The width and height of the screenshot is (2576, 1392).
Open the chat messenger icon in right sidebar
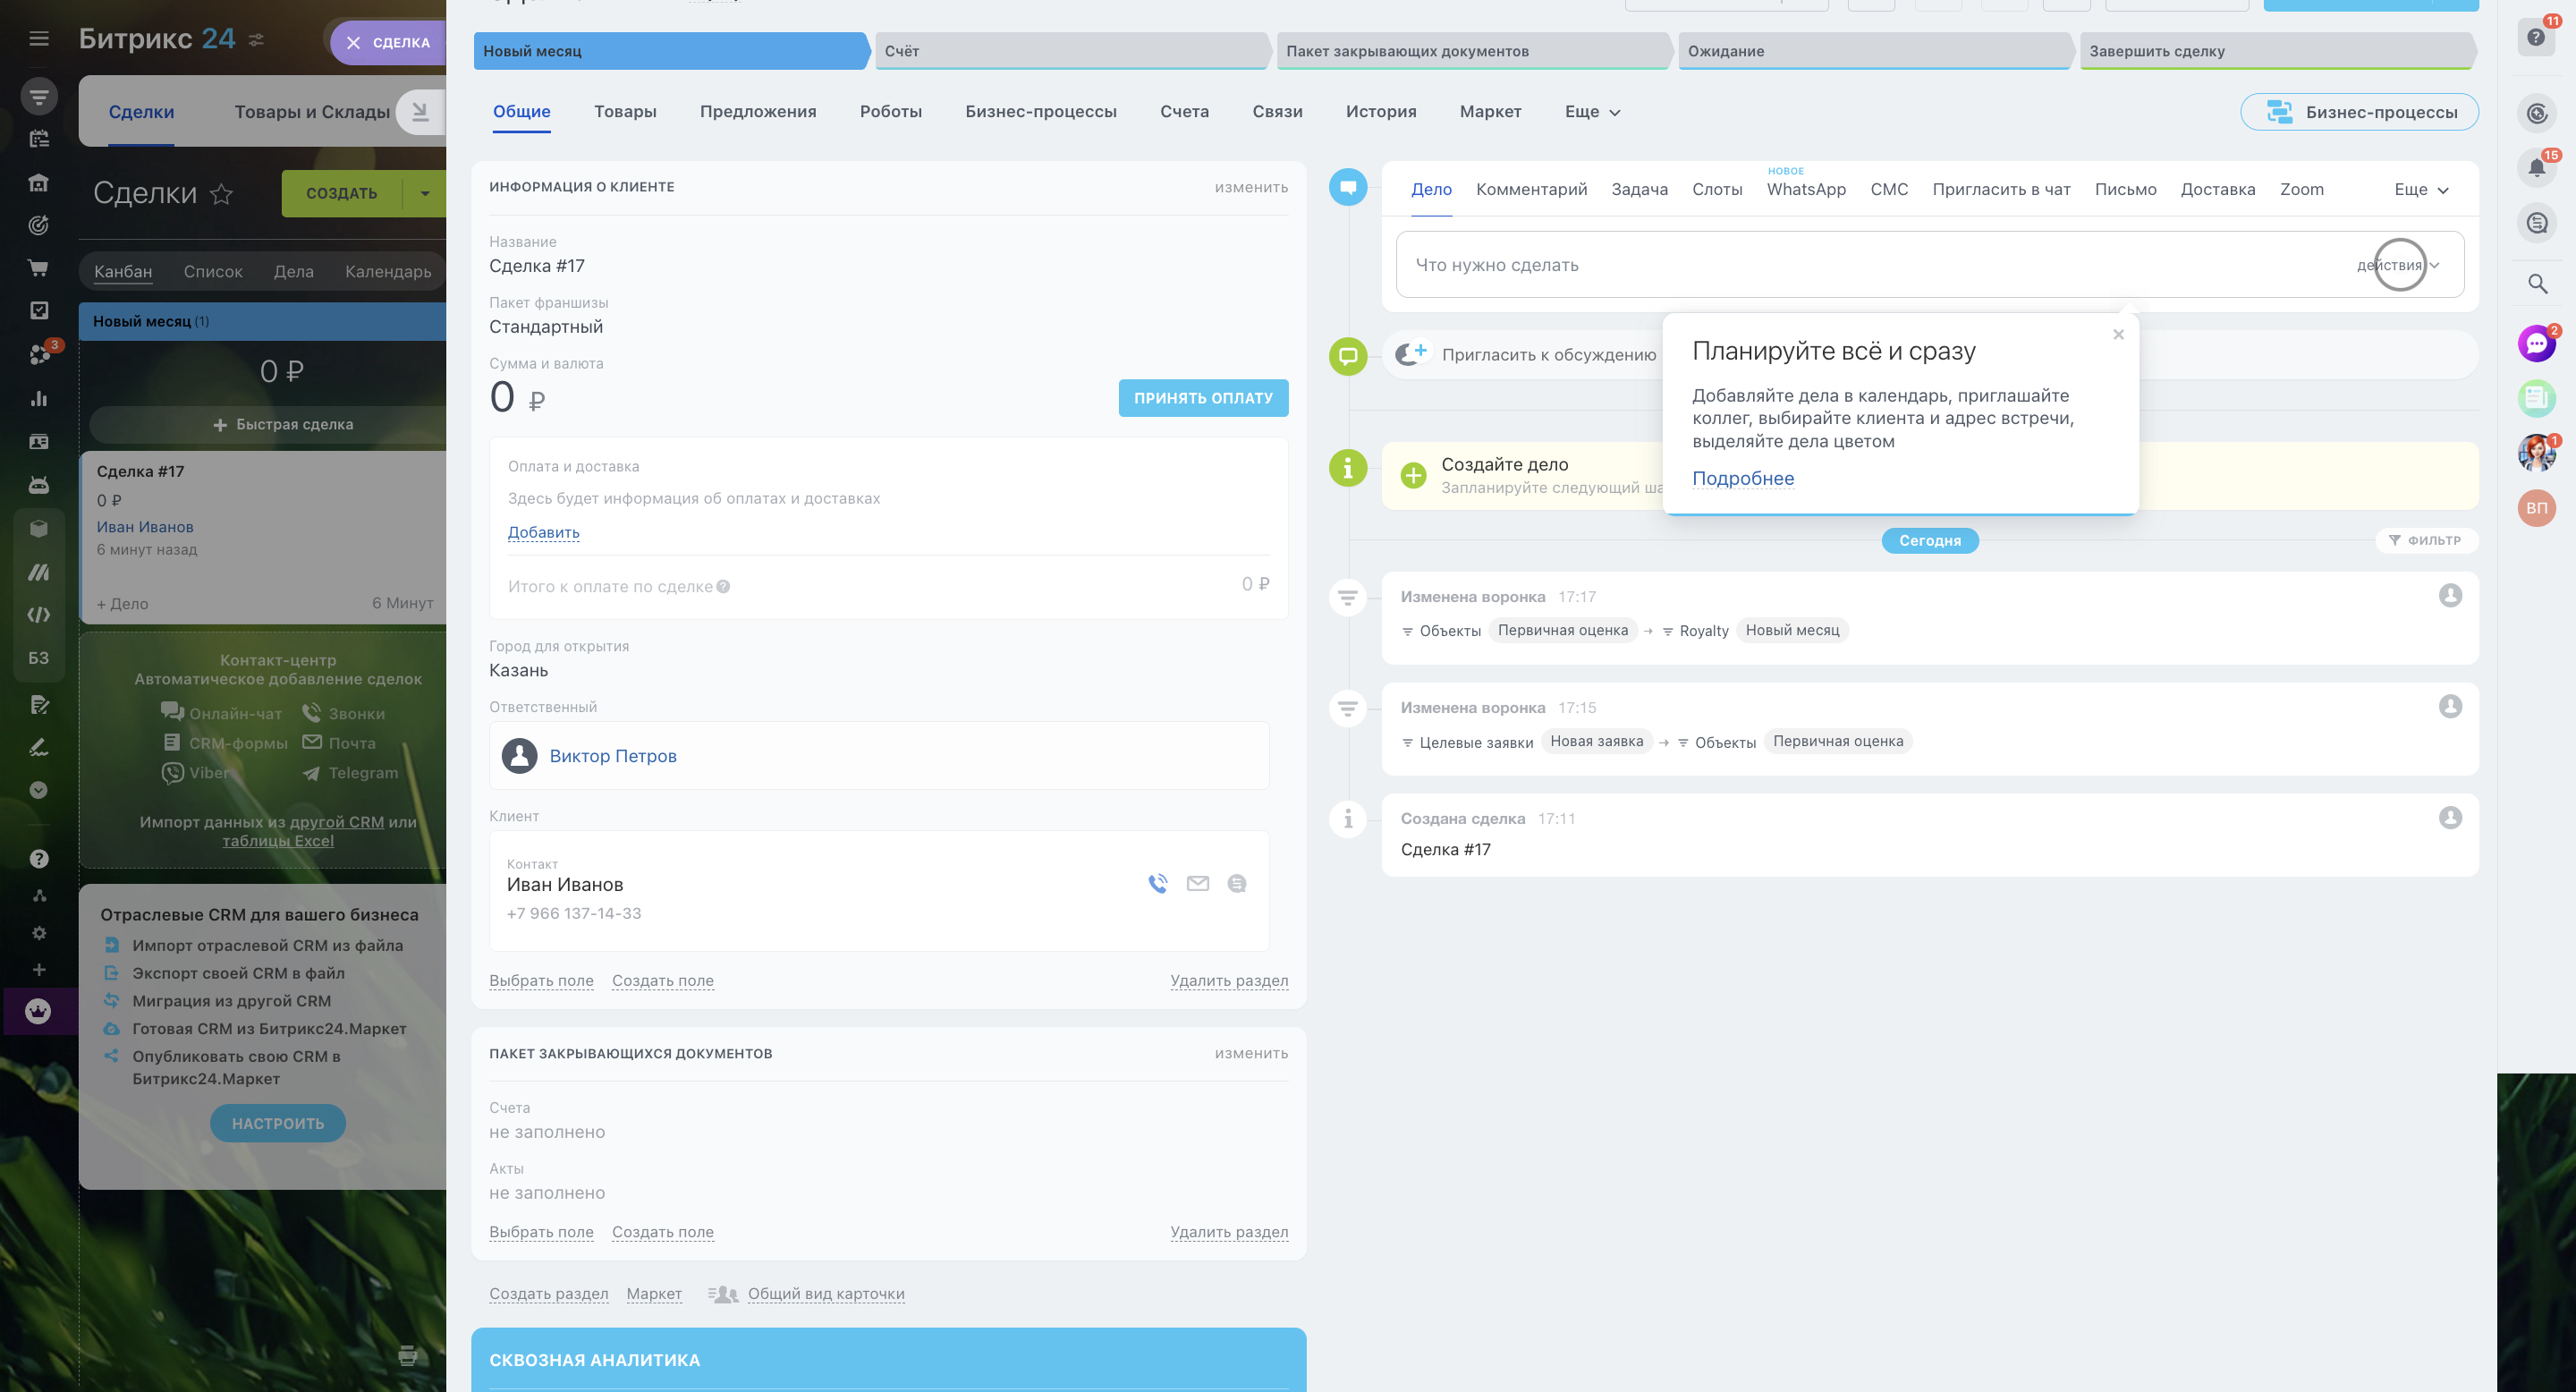pos(2536,344)
